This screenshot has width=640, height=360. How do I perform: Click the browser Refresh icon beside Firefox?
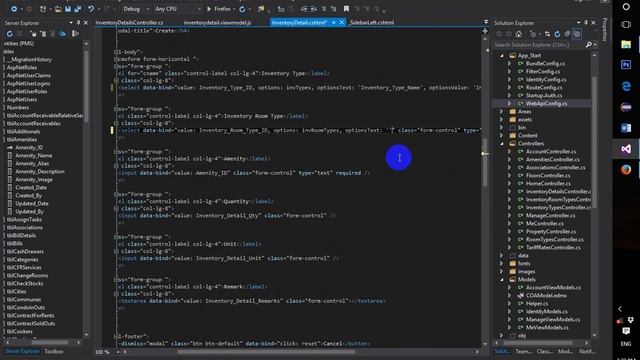click(242, 9)
